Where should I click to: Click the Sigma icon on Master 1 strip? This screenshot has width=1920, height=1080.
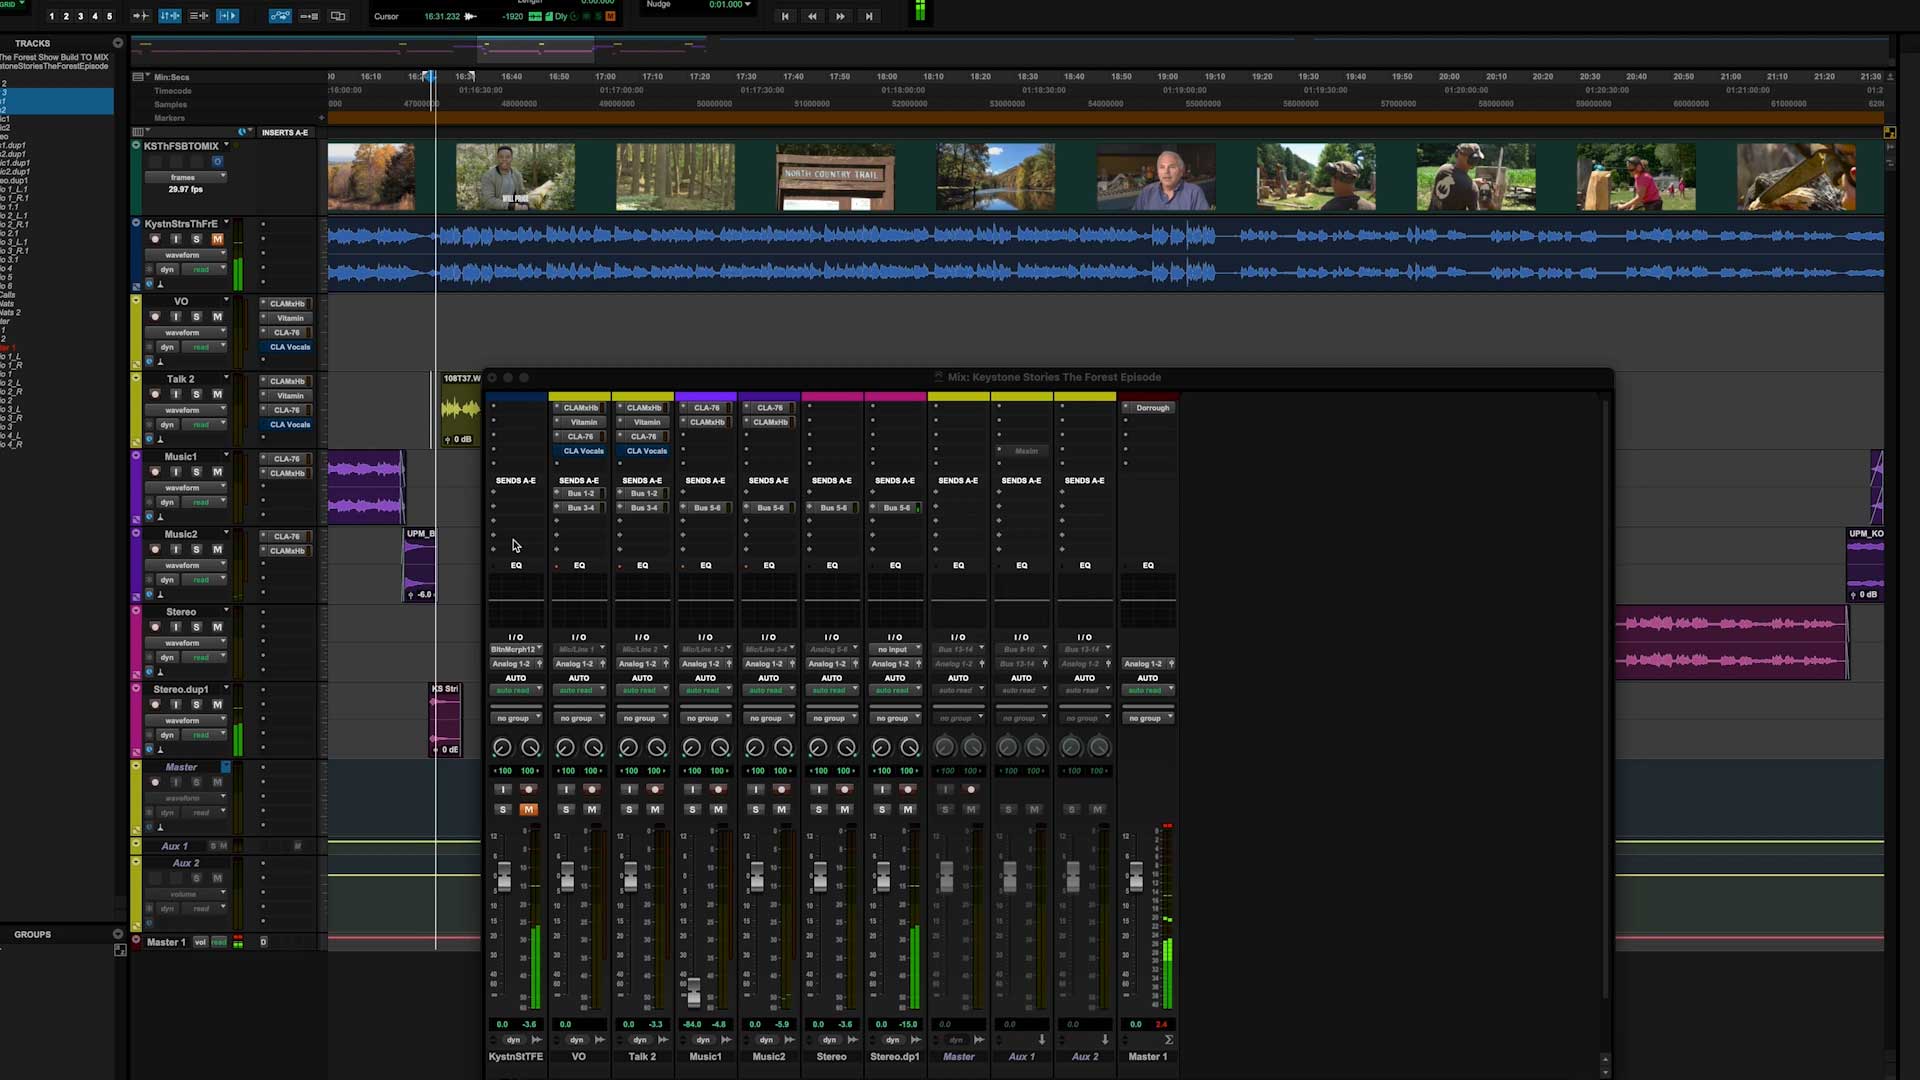1168,1040
